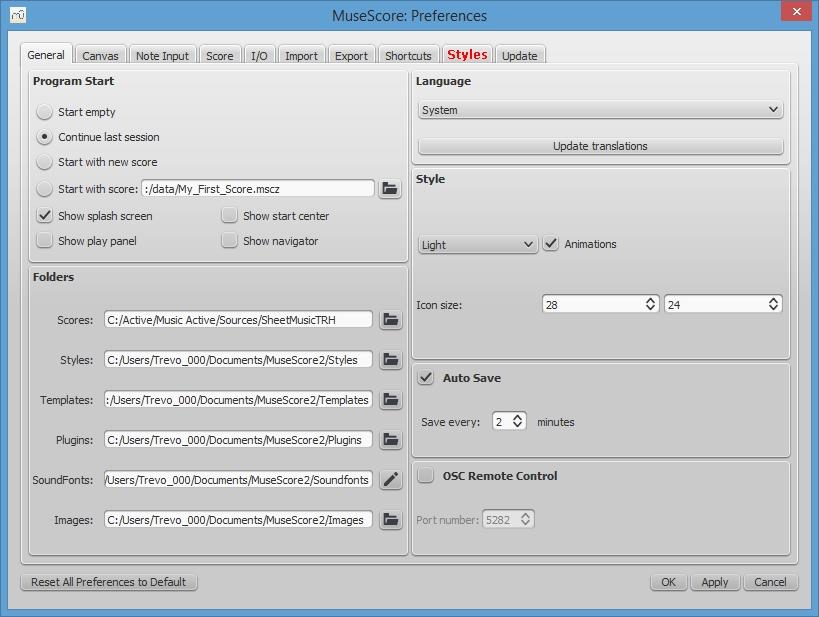Select Start with new score option
This screenshot has height=617, width=819.
point(44,162)
